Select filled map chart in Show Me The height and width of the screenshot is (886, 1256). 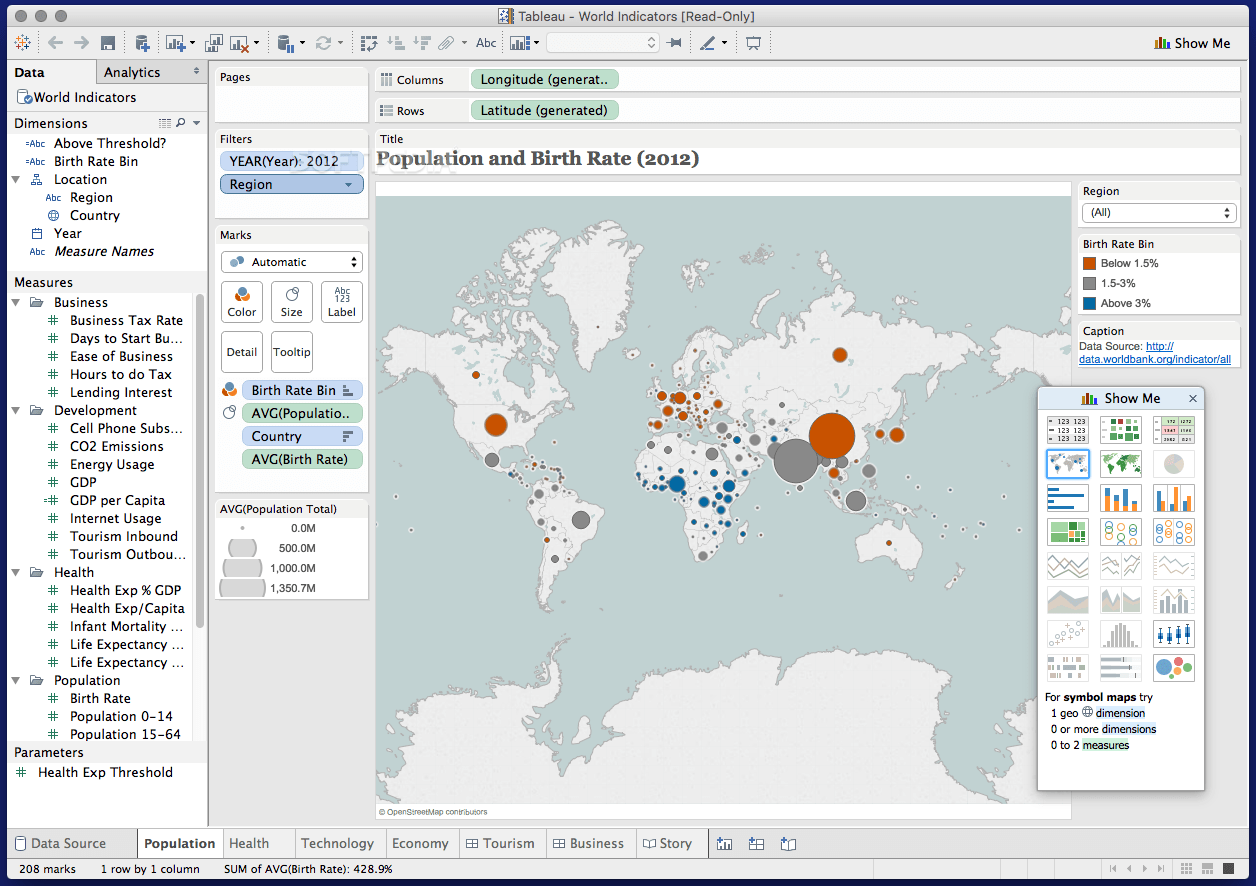(x=1120, y=464)
